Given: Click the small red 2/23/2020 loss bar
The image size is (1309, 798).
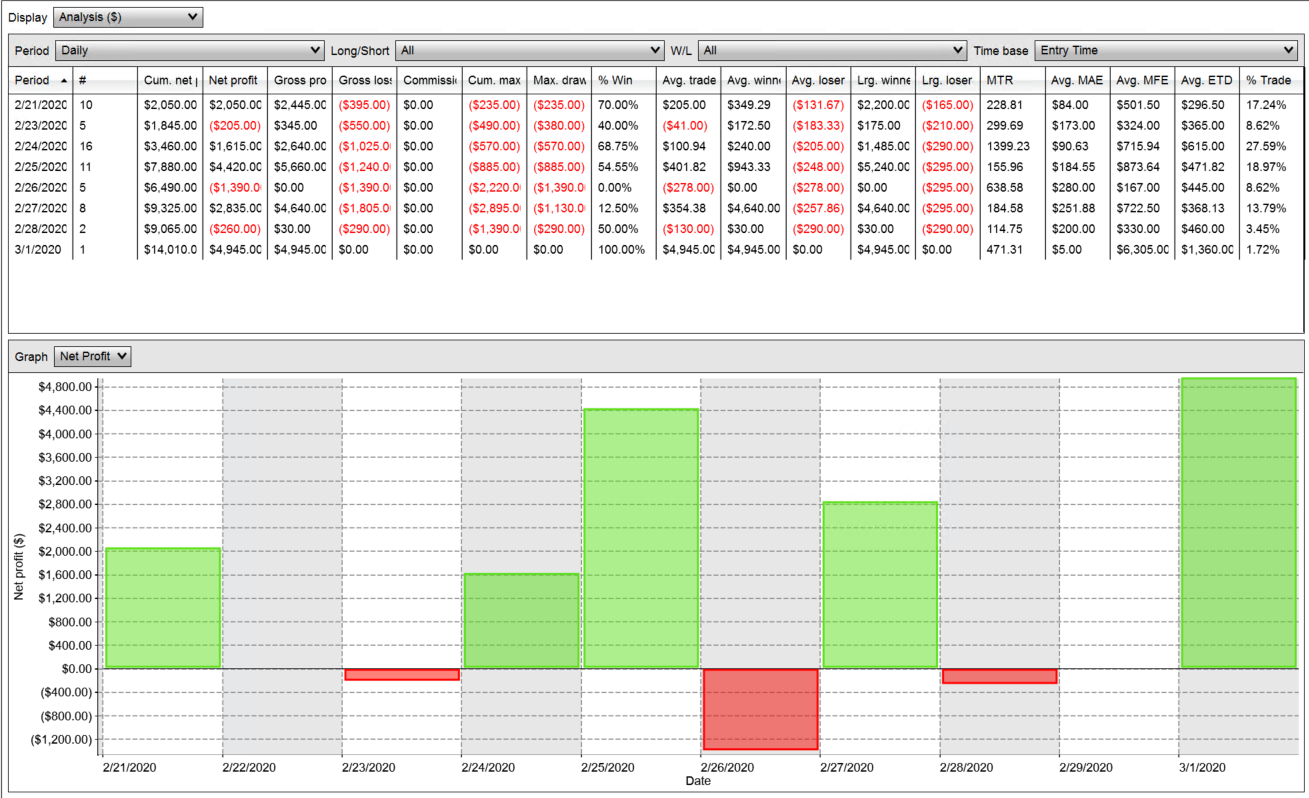Looking at the screenshot, I should pyautogui.click(x=401, y=675).
